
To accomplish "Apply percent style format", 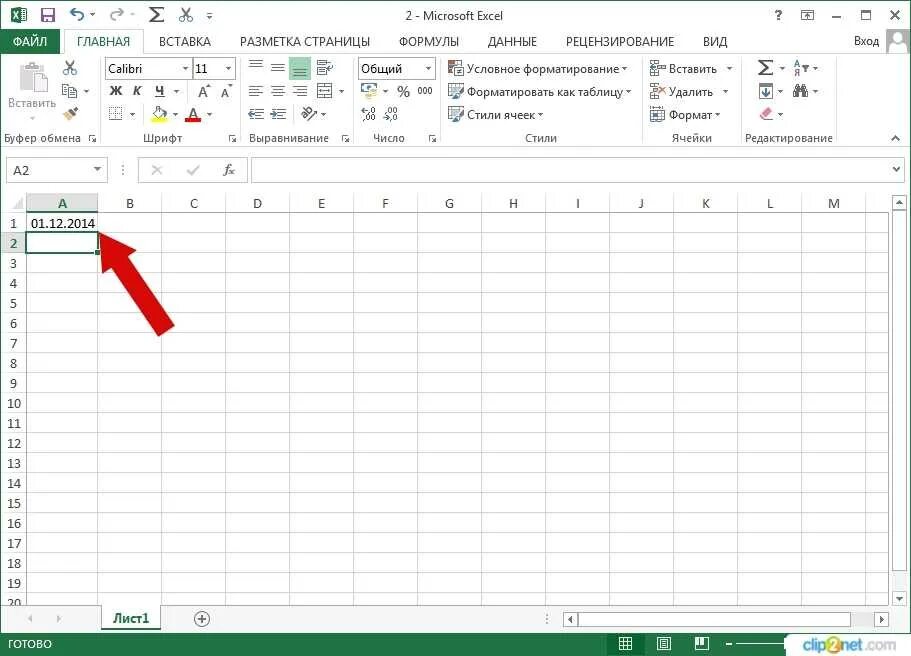I will (403, 91).
